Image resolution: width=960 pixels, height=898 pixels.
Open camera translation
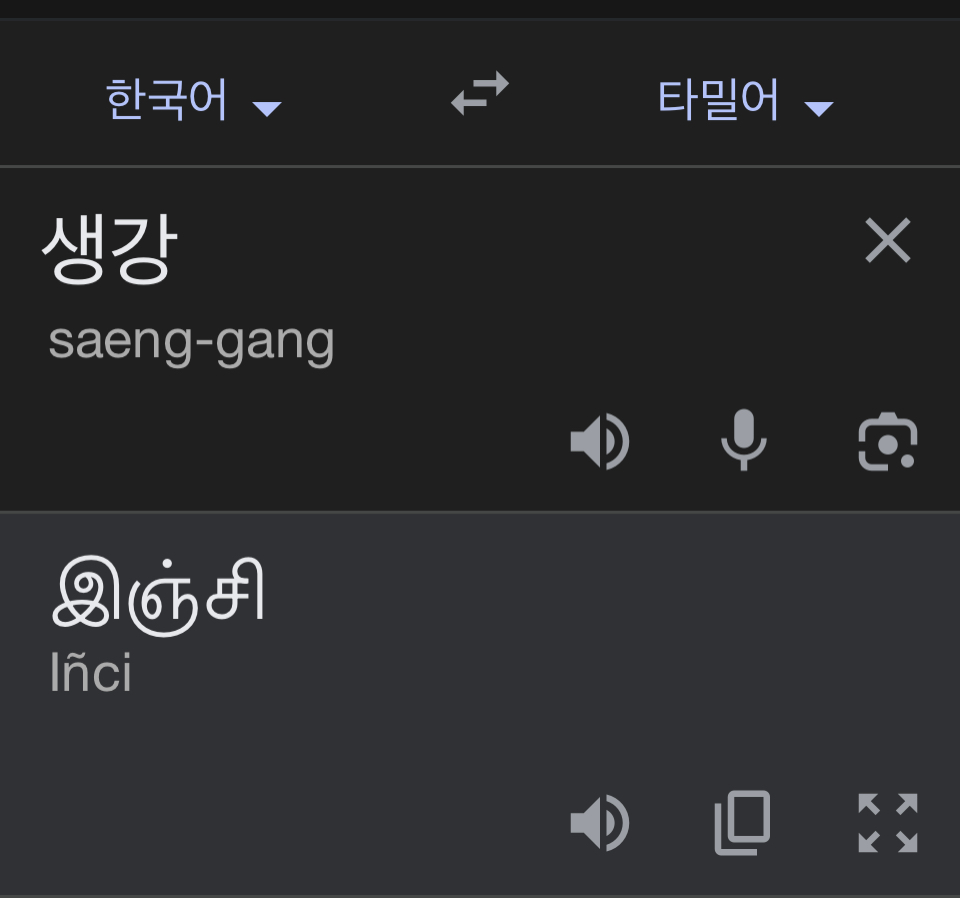coord(888,441)
